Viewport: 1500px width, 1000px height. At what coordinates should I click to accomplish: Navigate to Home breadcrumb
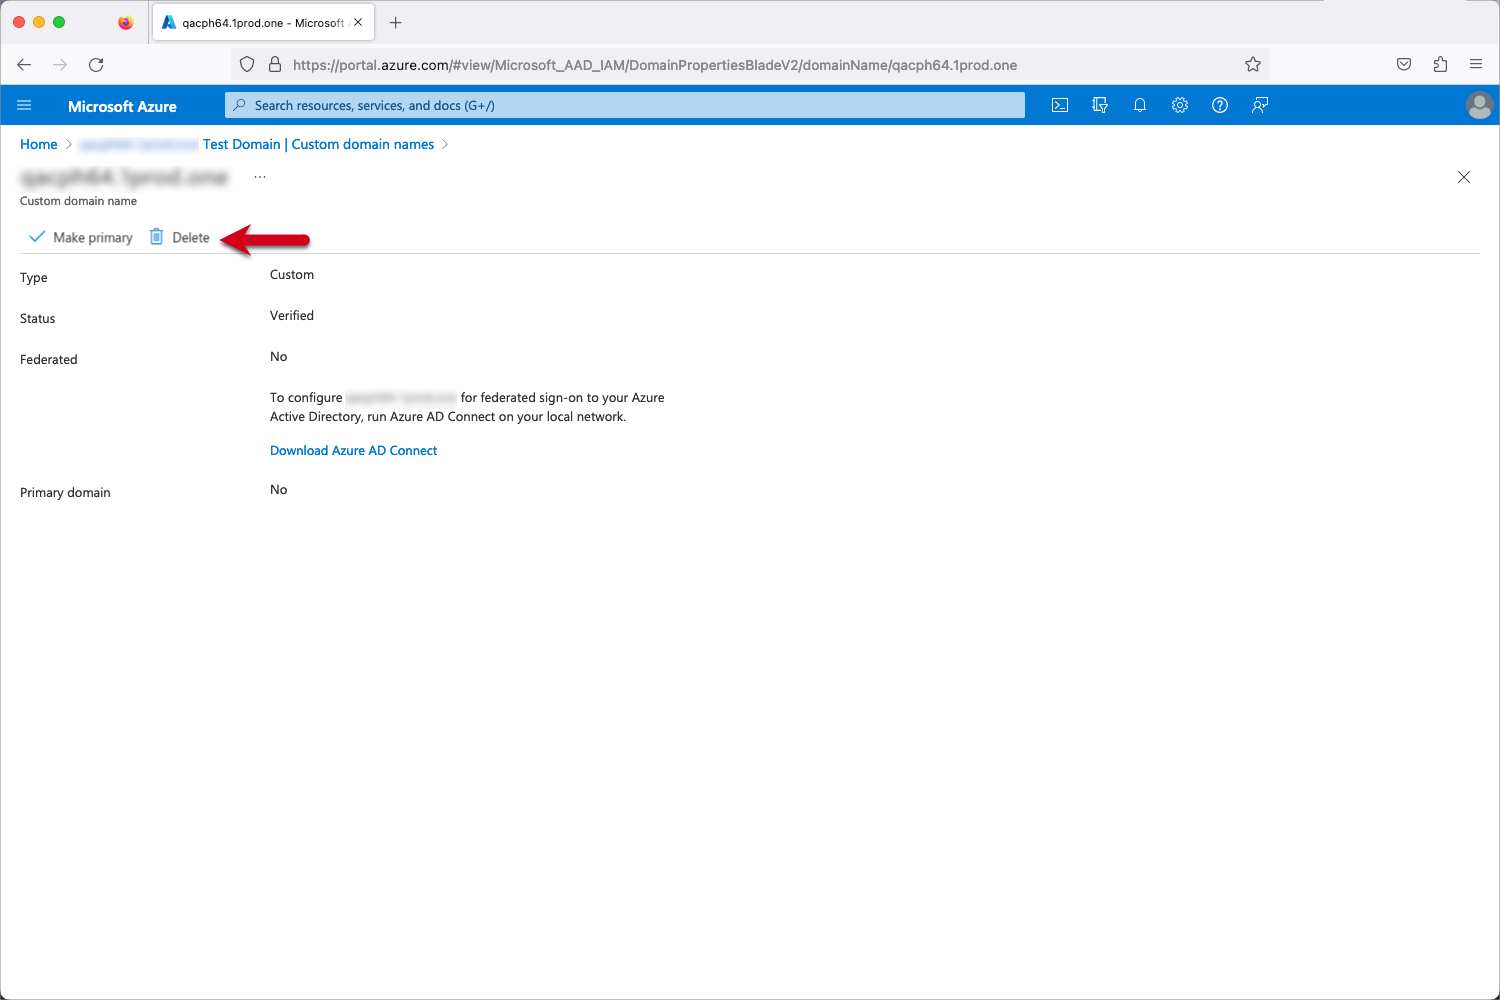(x=38, y=144)
